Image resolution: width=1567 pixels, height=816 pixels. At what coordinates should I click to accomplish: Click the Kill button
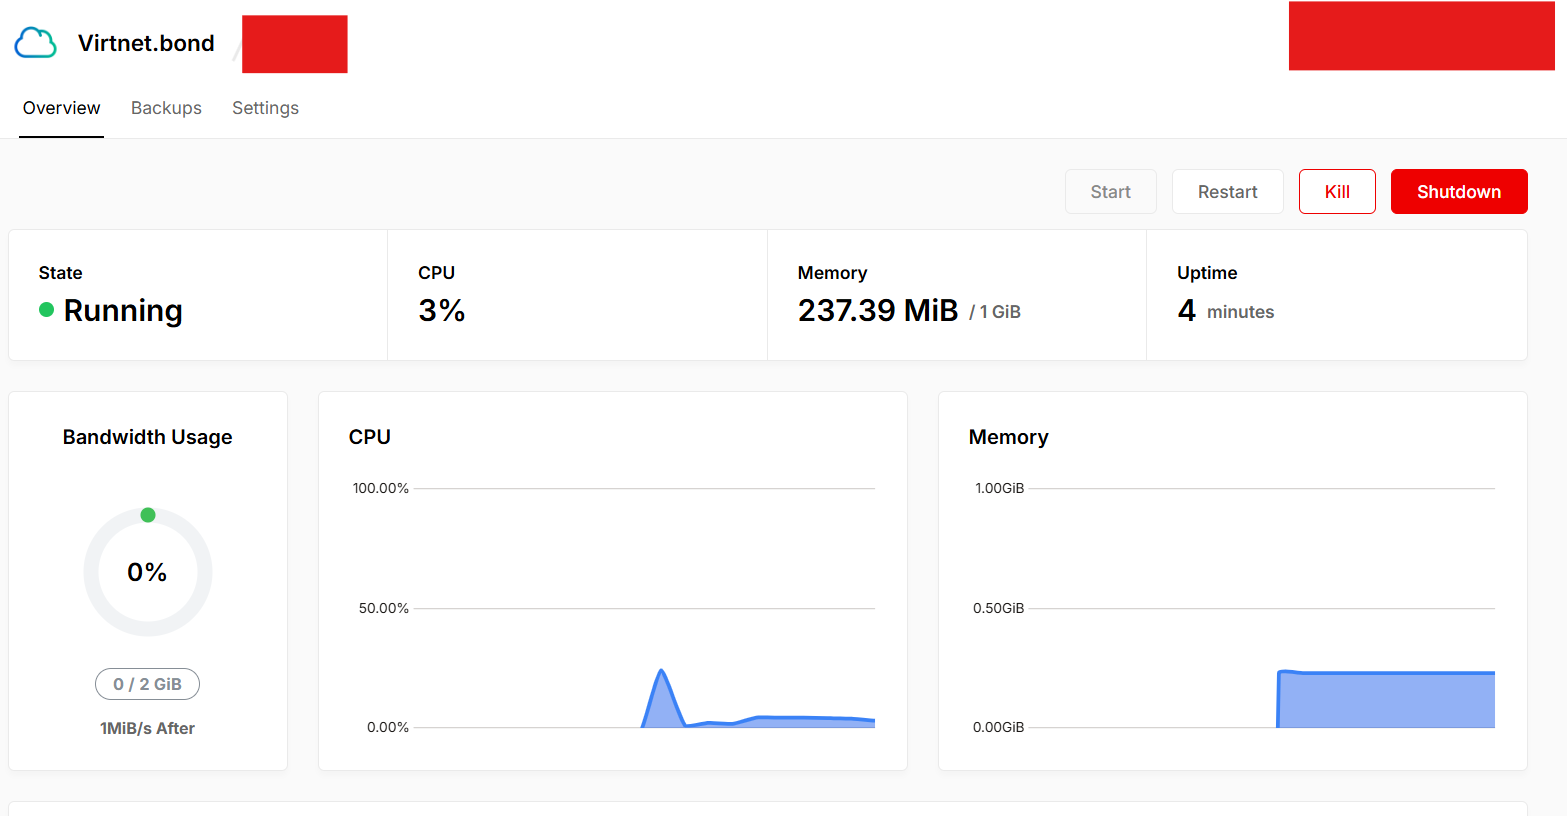coord(1336,192)
